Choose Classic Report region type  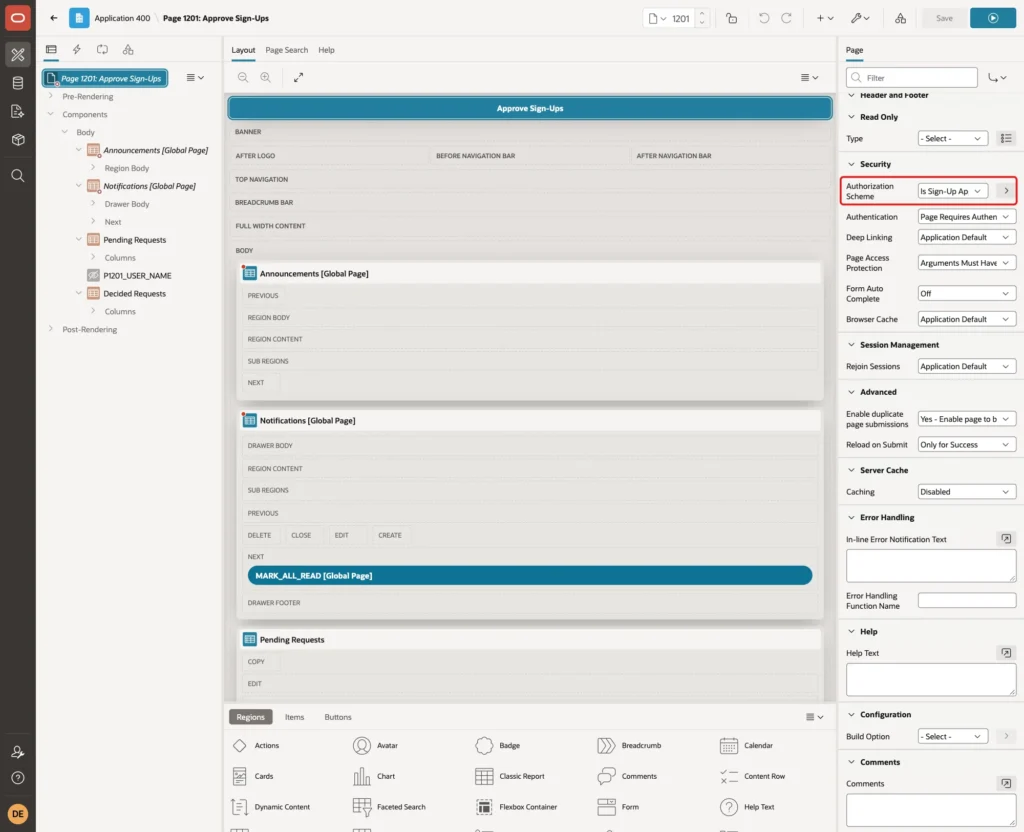pyautogui.click(x=511, y=776)
